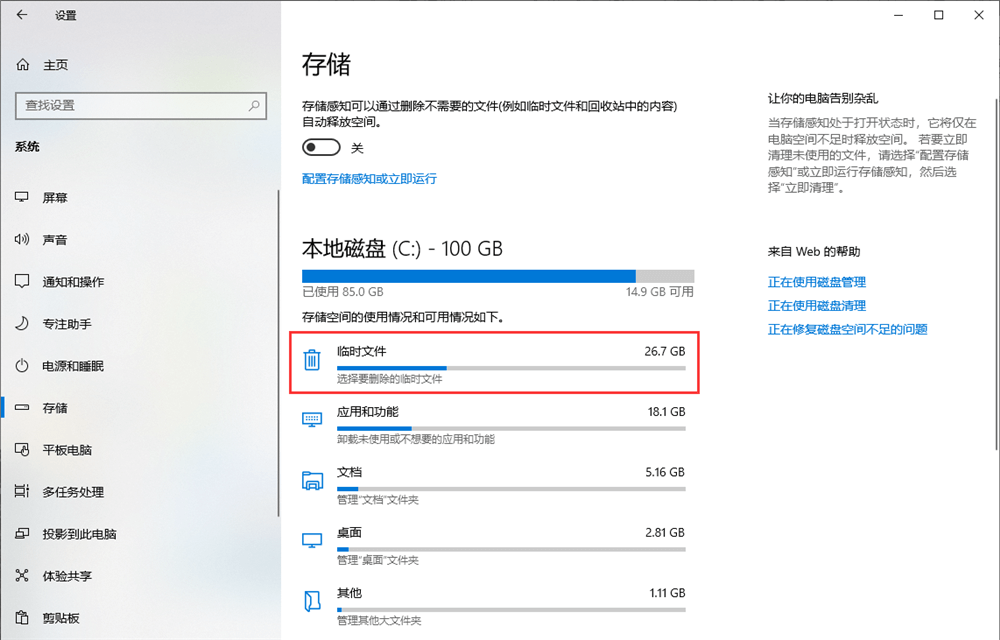Open 临时文件 via the trash can icon
Viewport: 1000px width, 640px height.
(x=311, y=361)
